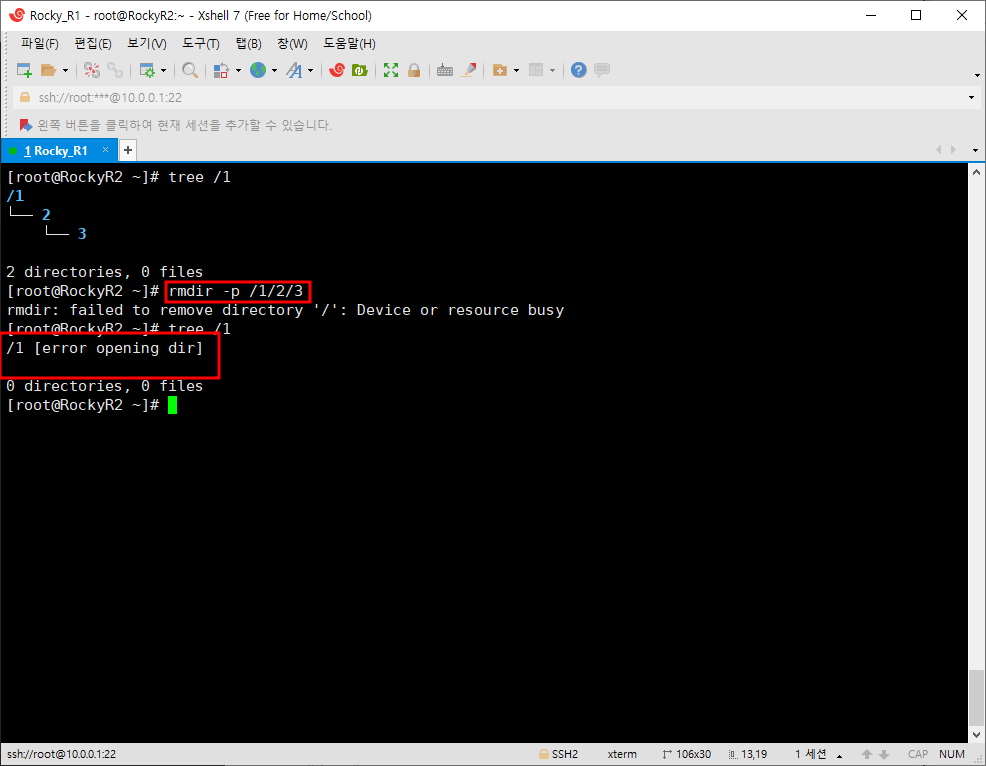Click the Find magnifier icon
The width and height of the screenshot is (986, 766).
pyautogui.click(x=190, y=70)
